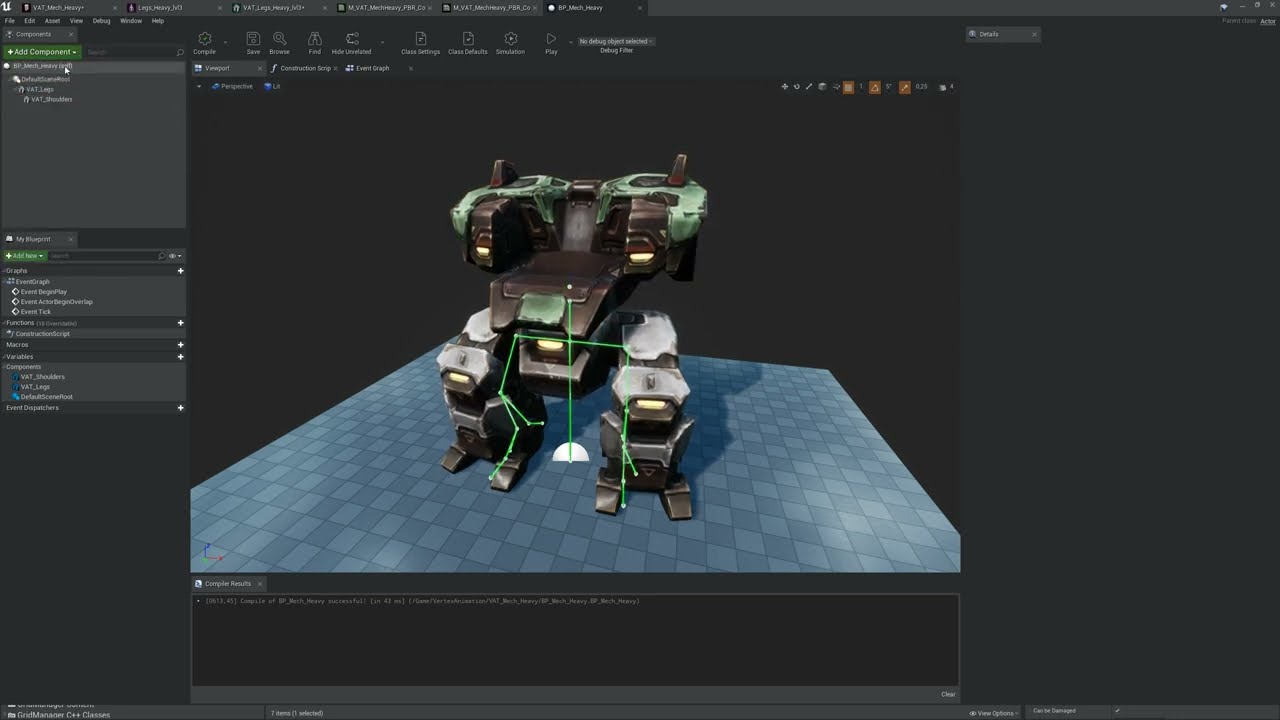This screenshot has height=720, width=1280.
Task: Open the Debug menu
Action: pos(101,21)
